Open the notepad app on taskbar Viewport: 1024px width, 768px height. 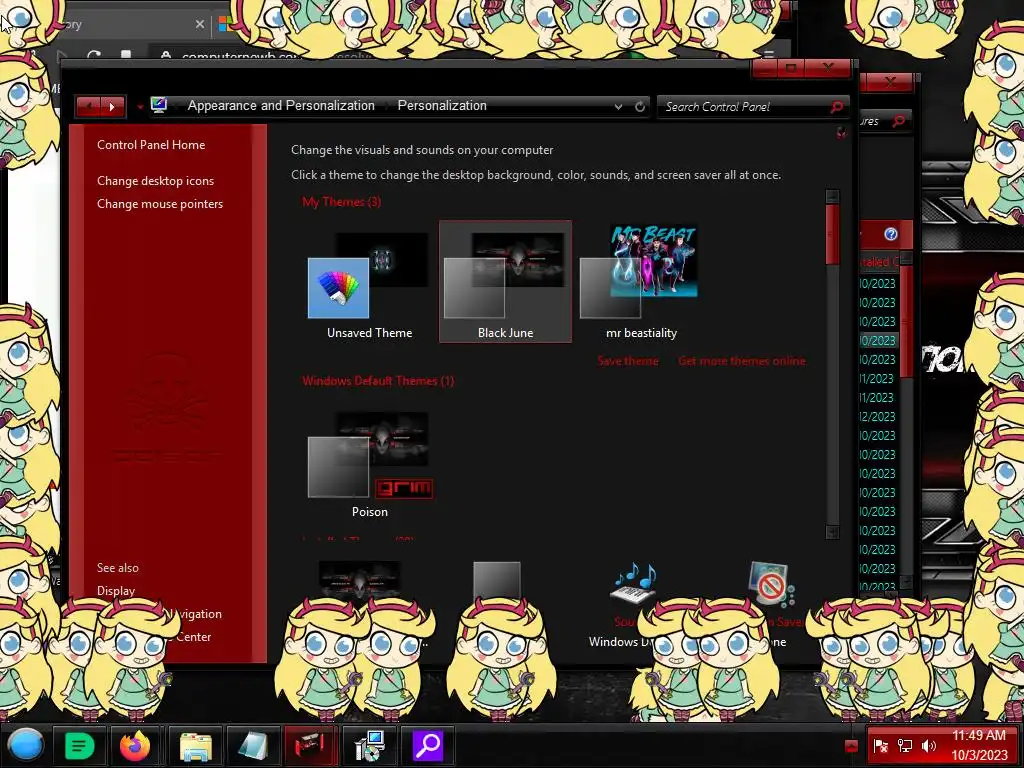[x=253, y=745]
